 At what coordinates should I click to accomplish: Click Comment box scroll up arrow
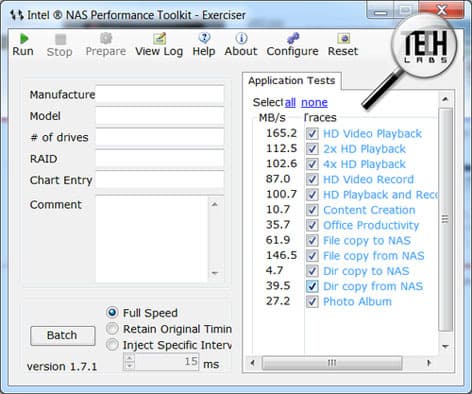pyautogui.click(x=215, y=204)
